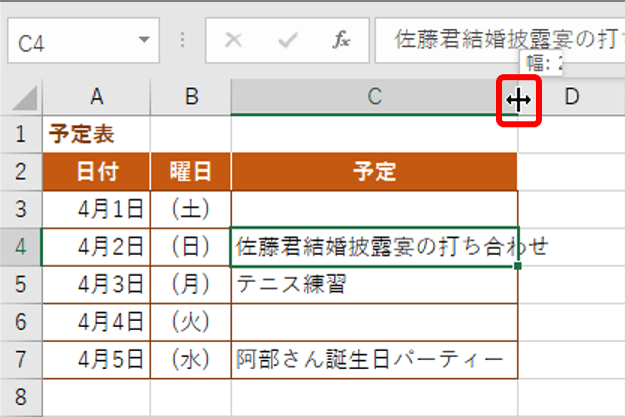
Task: Click the 曜日 header cell
Action: coord(191,171)
